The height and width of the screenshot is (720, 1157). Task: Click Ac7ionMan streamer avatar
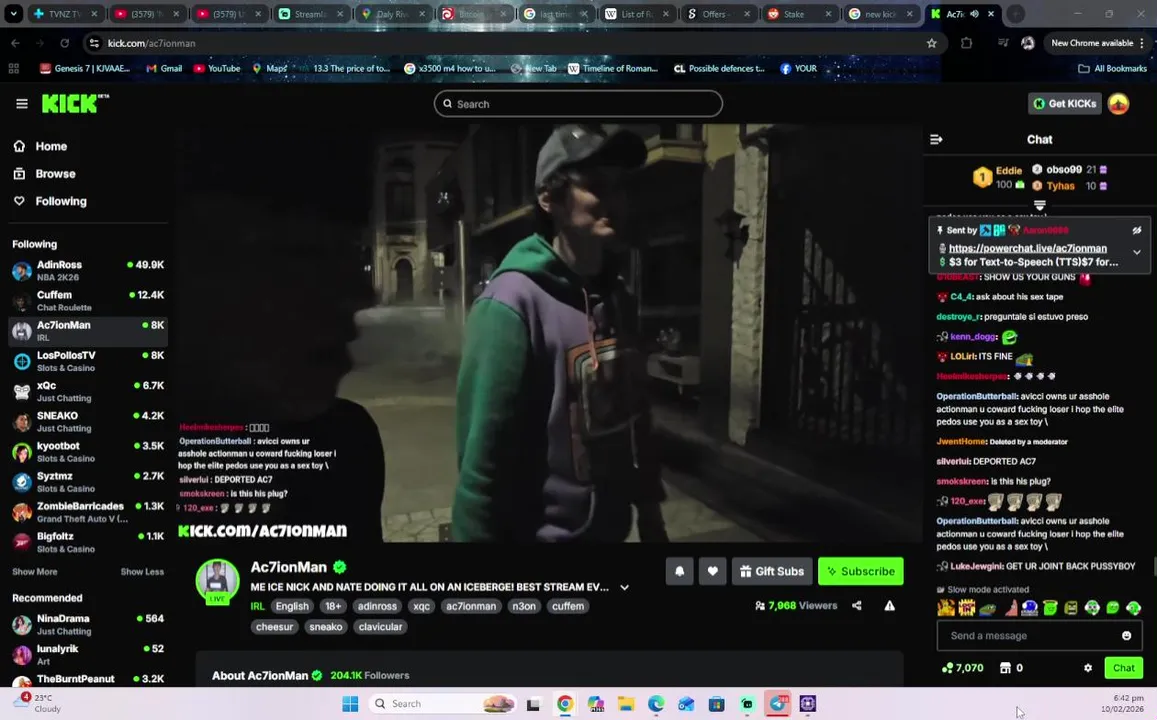click(x=217, y=580)
